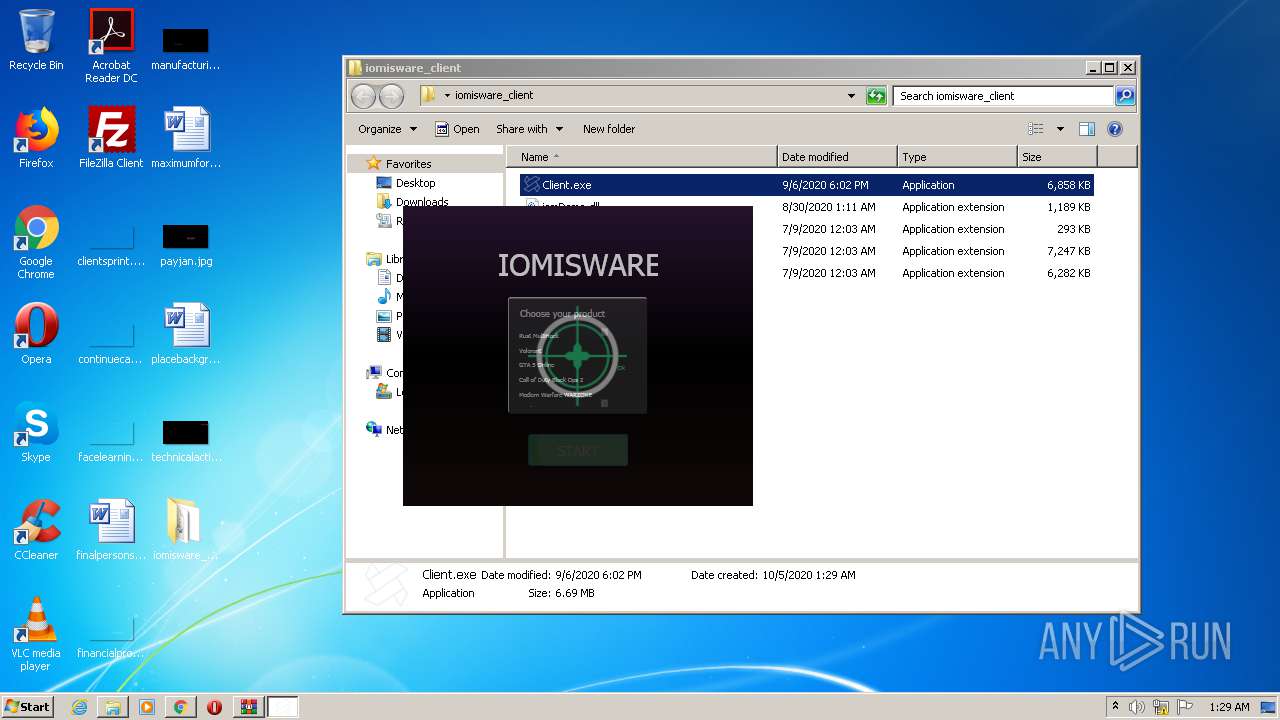This screenshot has height=720, width=1280.
Task: Open Skype desktop shortcut
Action: (x=36, y=432)
